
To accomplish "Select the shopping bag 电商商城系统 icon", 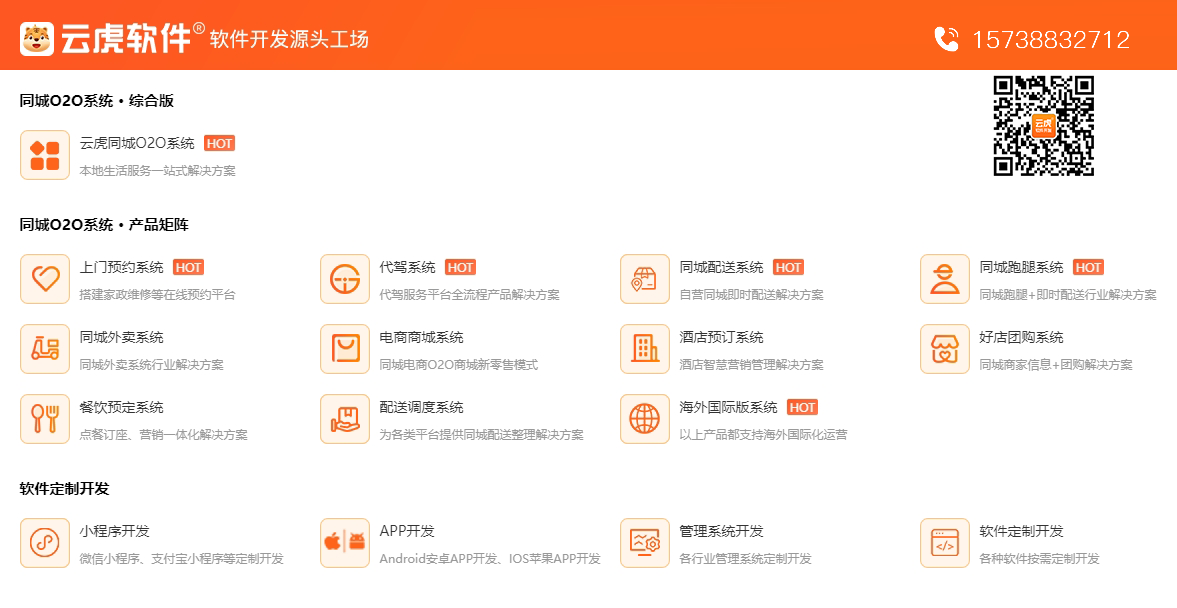I will point(345,349).
